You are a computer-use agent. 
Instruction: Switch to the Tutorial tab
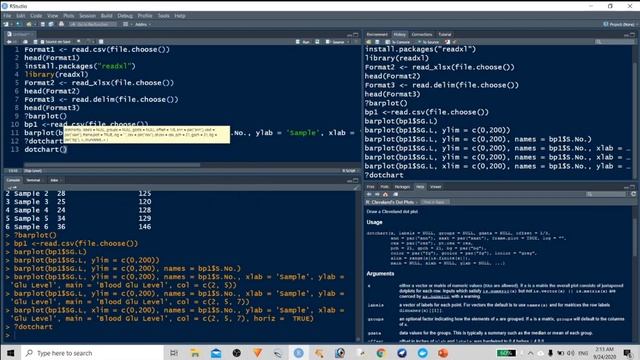(x=445, y=35)
